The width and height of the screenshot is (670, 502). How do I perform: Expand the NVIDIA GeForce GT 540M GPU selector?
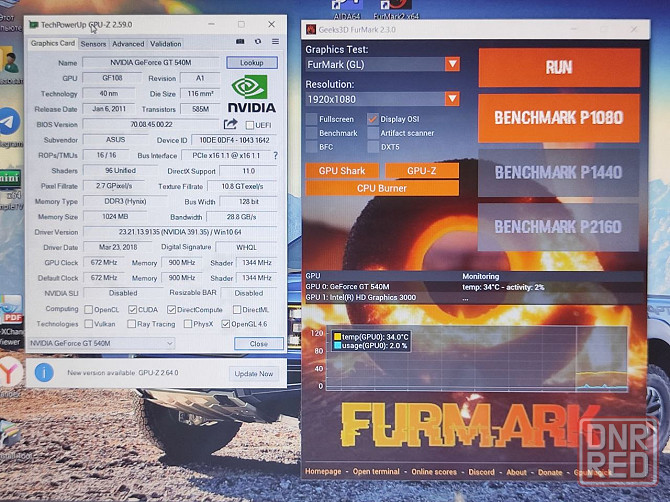click(x=101, y=343)
